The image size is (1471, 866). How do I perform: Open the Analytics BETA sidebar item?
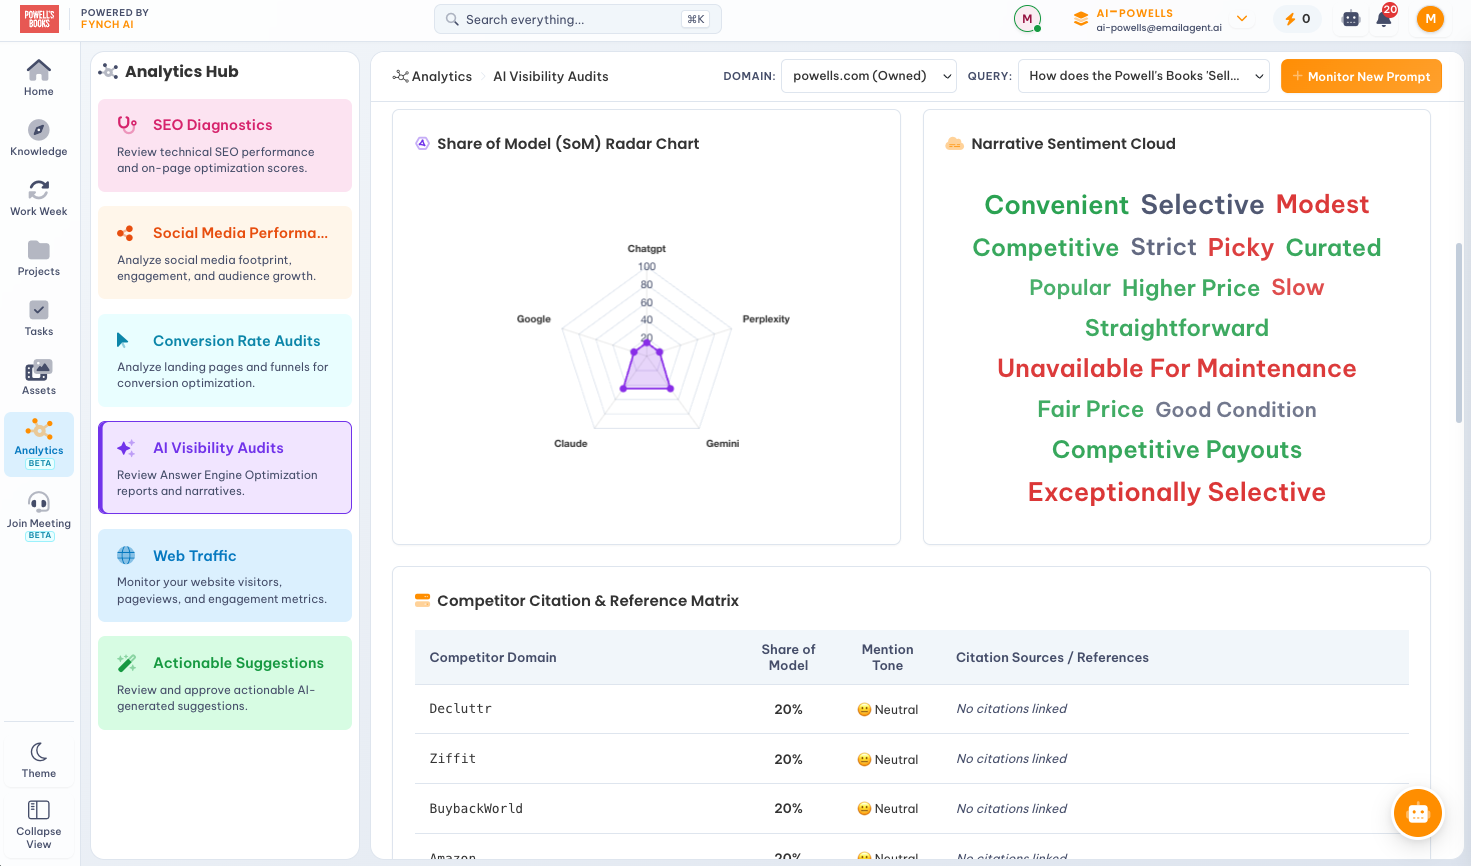pyautogui.click(x=39, y=444)
